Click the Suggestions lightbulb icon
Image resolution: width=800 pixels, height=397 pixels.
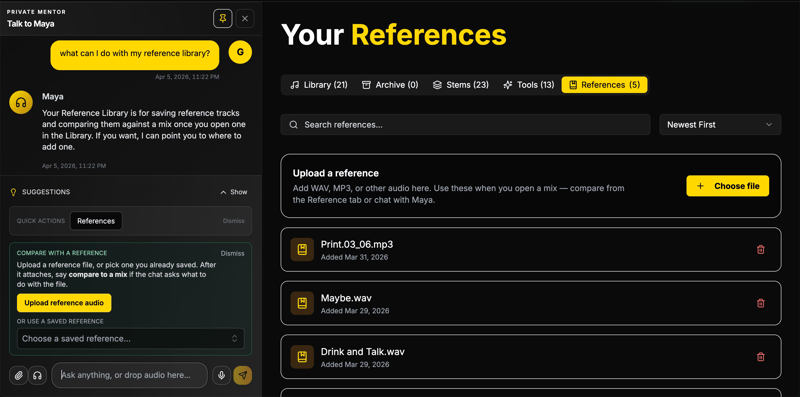click(x=14, y=192)
